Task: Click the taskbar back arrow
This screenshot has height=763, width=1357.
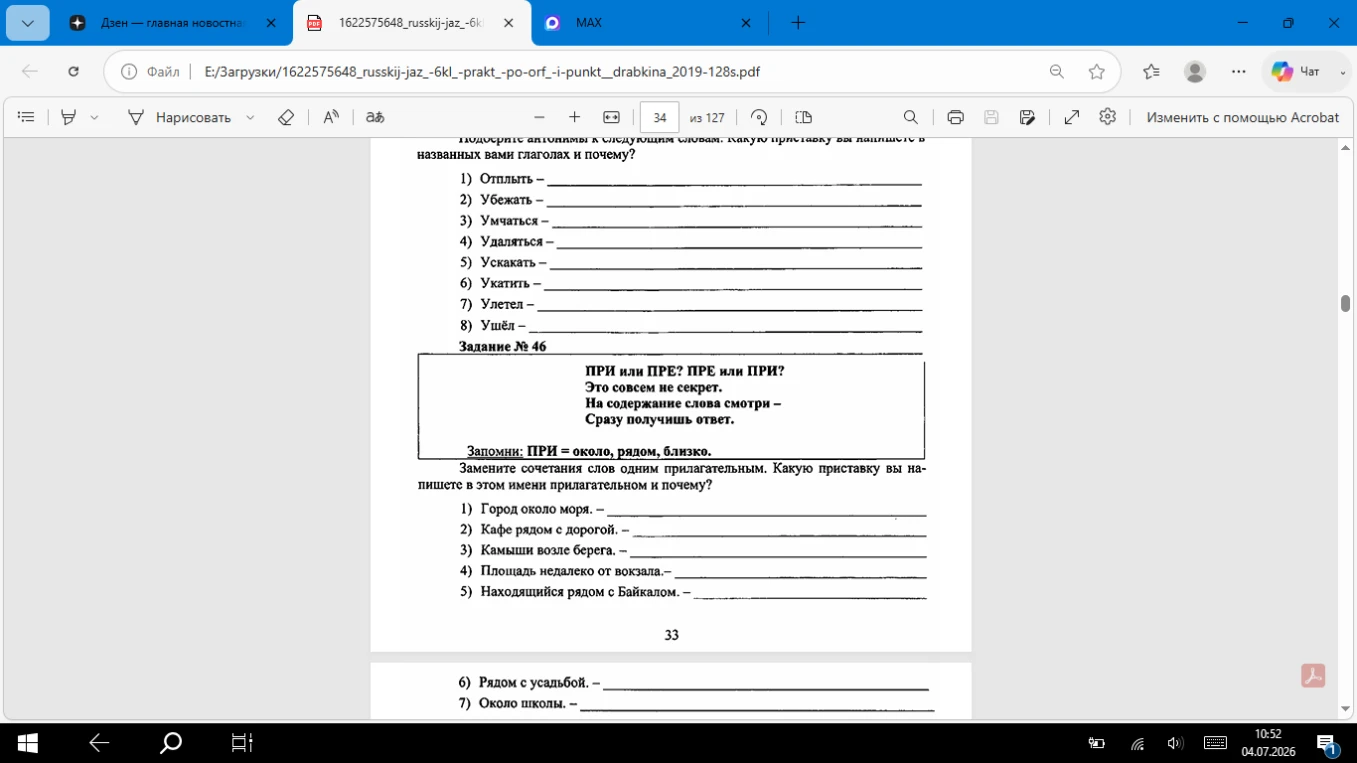Action: point(99,743)
